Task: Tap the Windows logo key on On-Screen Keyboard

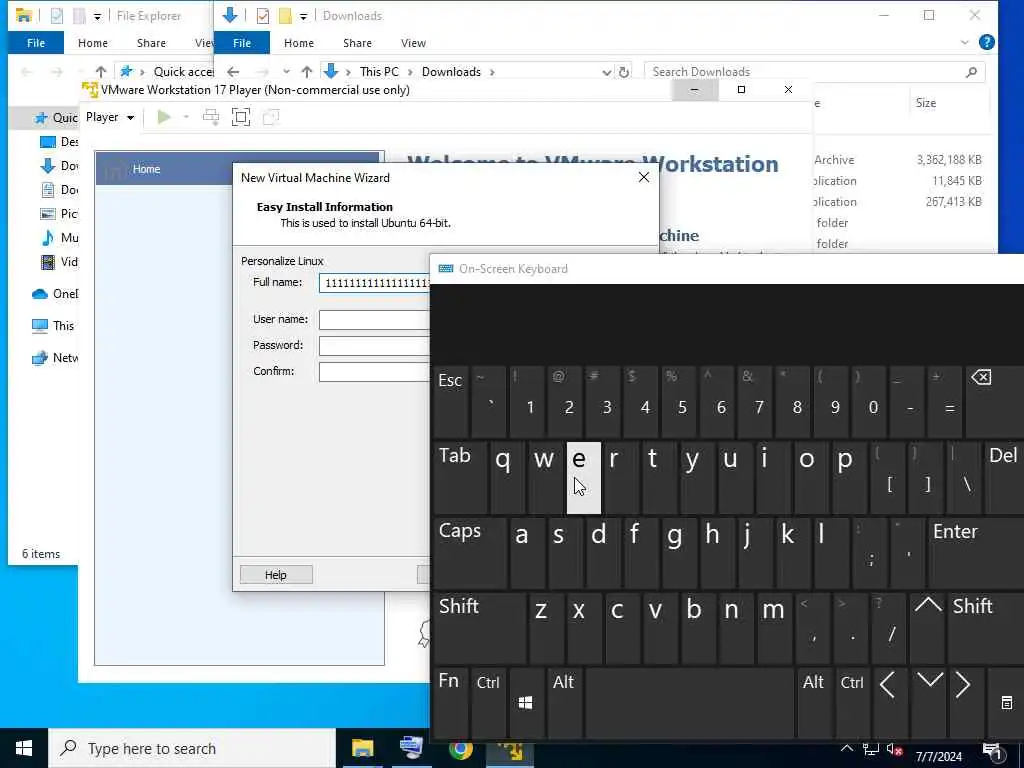Action: (526, 702)
